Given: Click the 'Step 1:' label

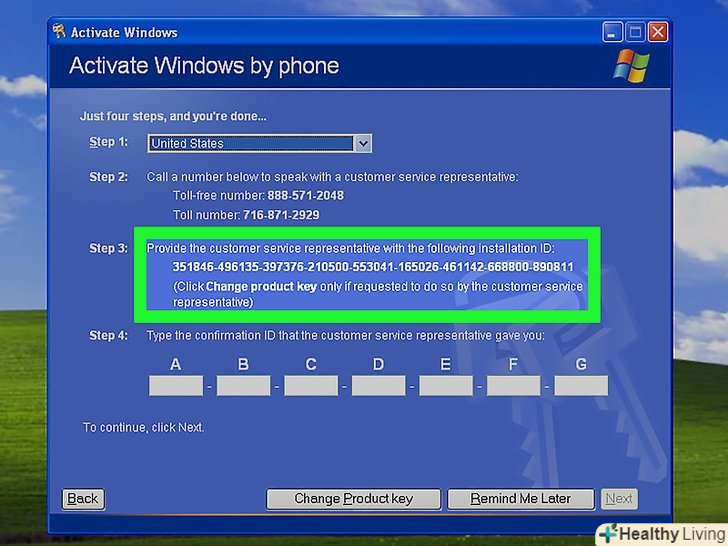Looking at the screenshot, I should point(108,142).
